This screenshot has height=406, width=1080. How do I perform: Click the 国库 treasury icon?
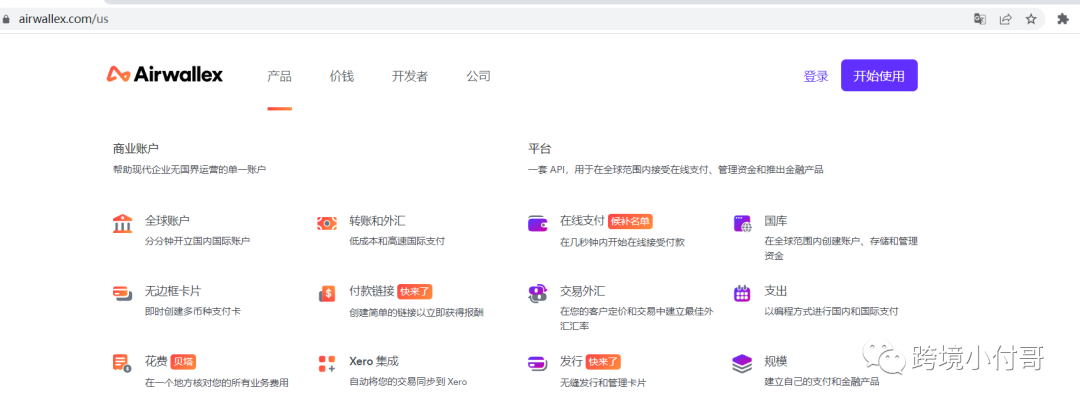click(742, 223)
